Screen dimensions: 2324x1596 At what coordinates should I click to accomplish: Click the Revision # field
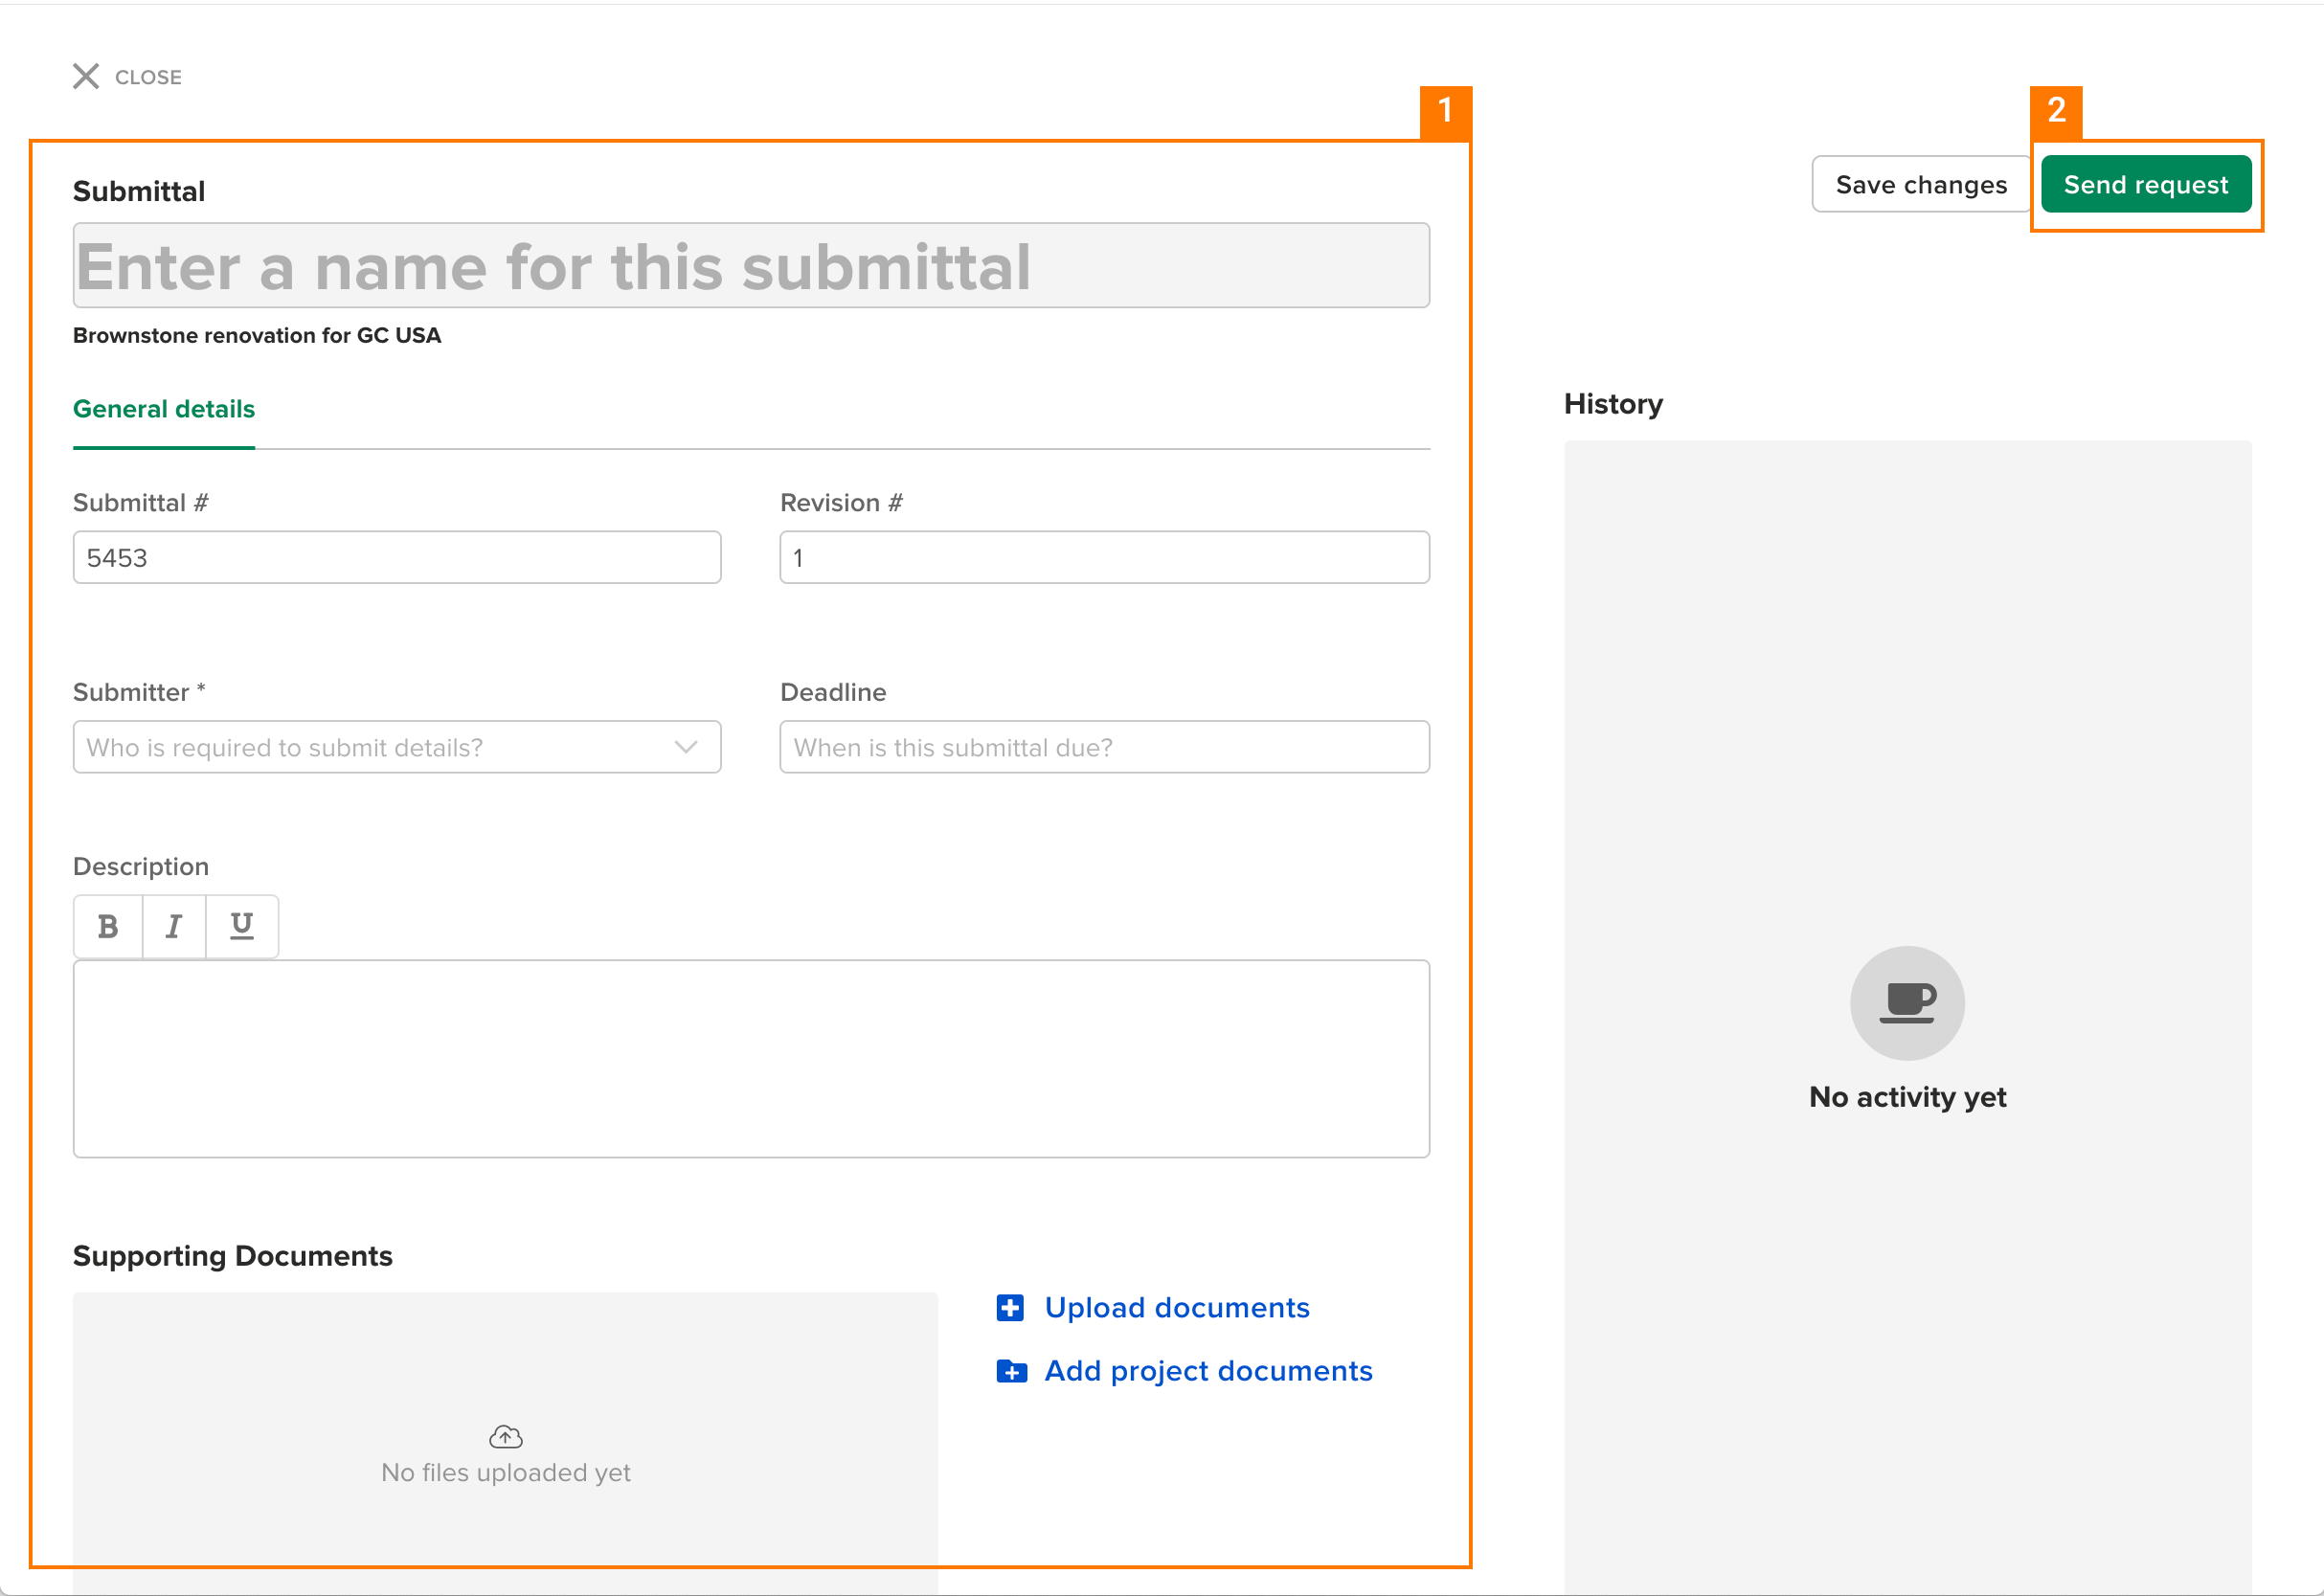[1104, 557]
